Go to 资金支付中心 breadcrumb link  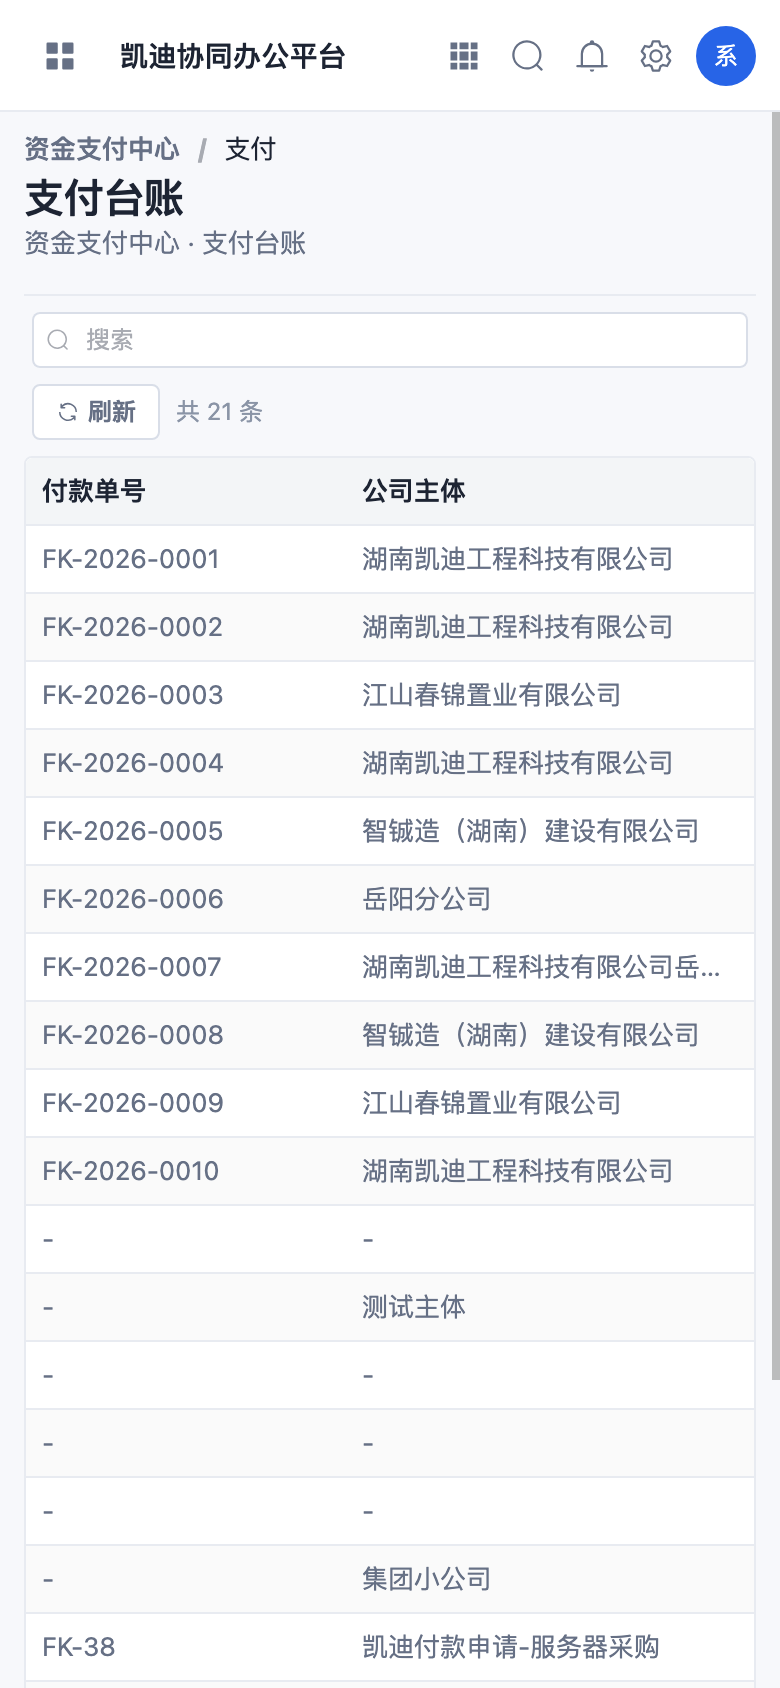coord(102,149)
